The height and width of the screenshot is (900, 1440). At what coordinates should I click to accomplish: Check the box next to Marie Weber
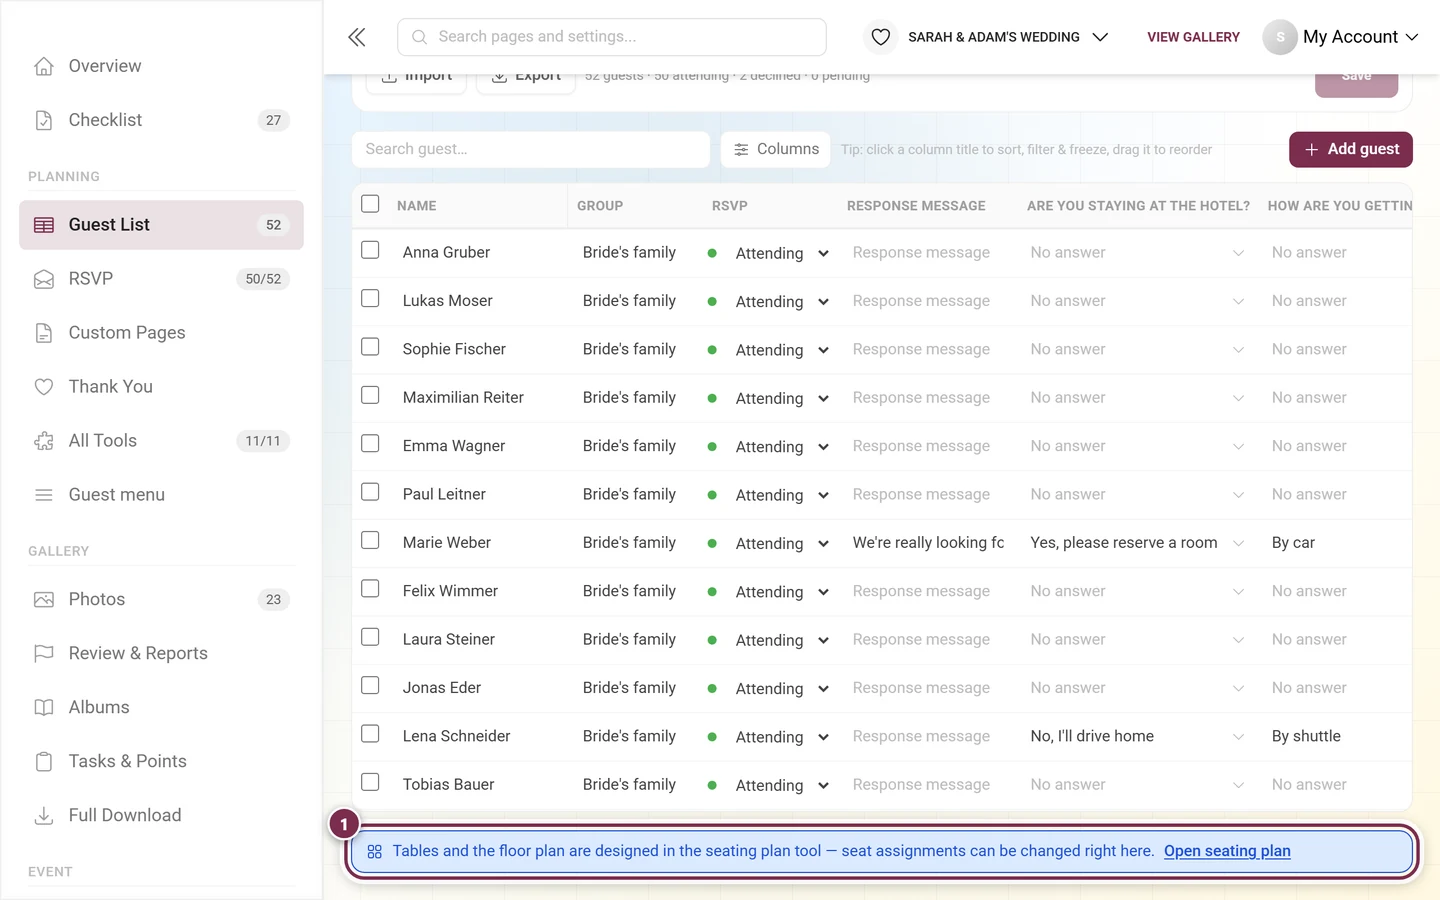point(370,540)
